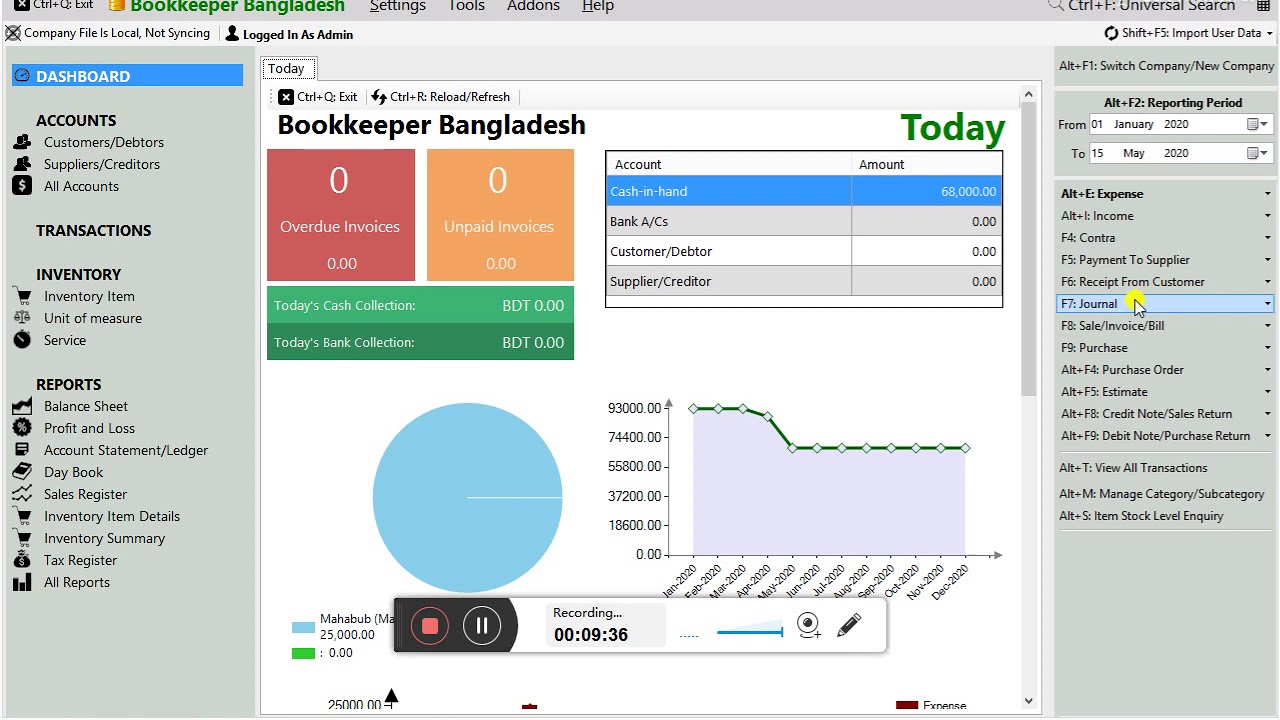Expand the Import User Data dropdown arrow
Screen dimensions: 1280x720
coord(1269,33)
